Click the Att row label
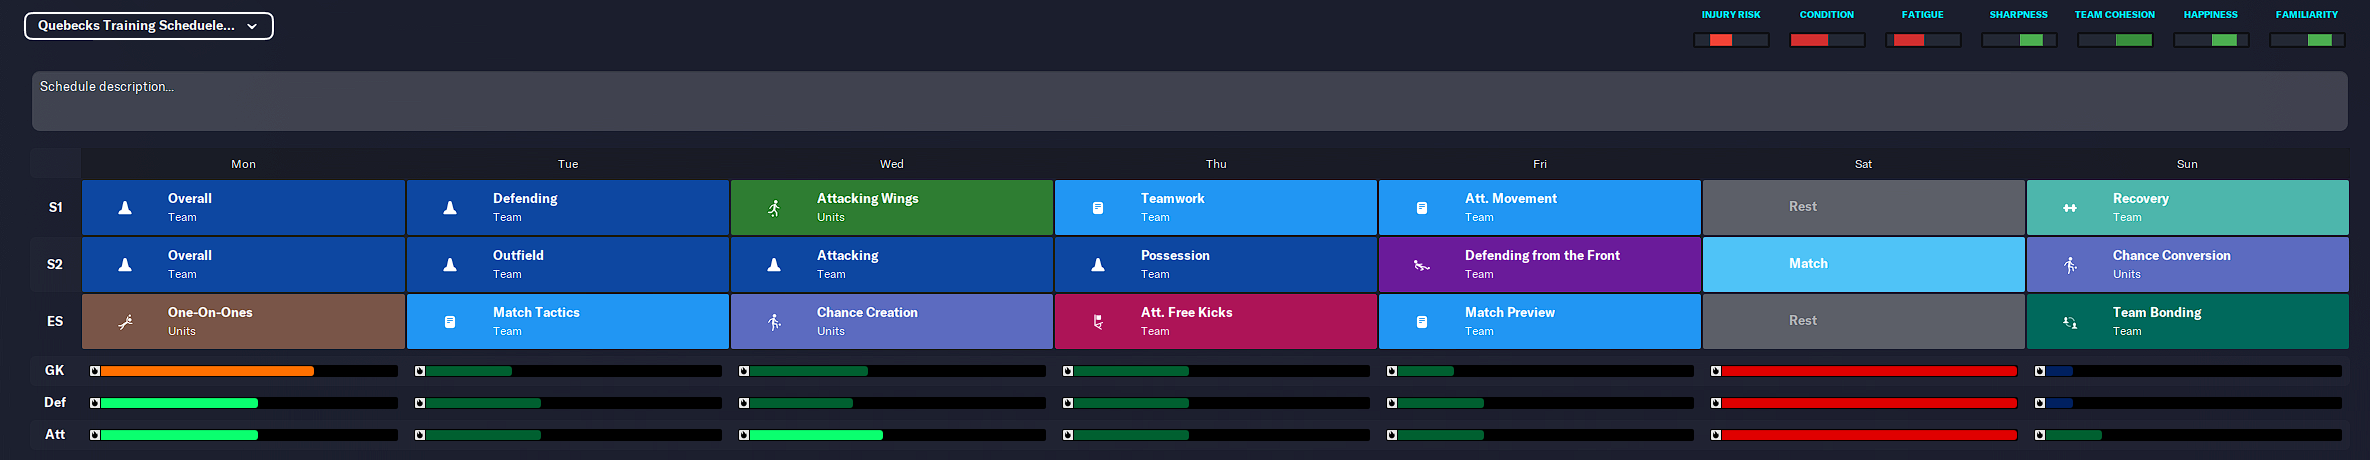This screenshot has height=460, width=2370. [x=55, y=435]
